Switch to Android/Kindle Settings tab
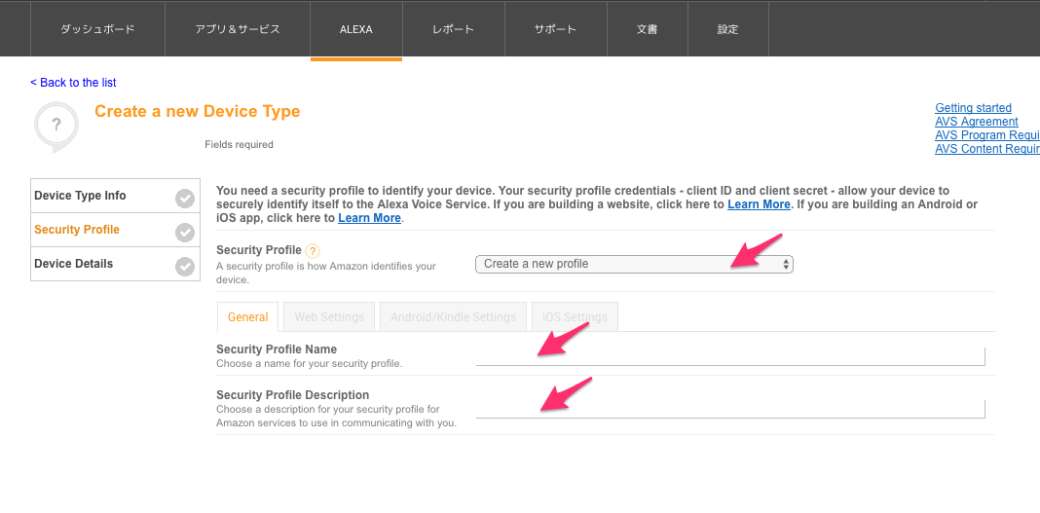Screen dimensions: 1040x513 (453, 317)
